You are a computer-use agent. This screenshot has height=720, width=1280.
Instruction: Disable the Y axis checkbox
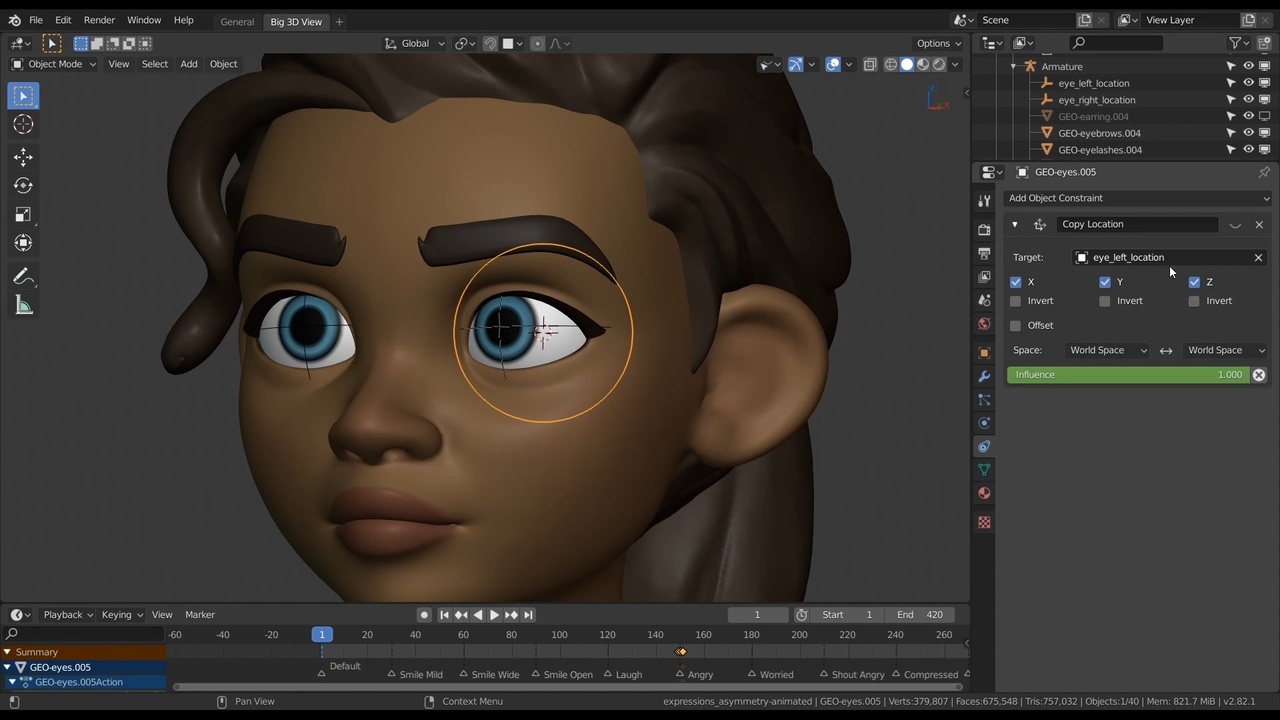pyautogui.click(x=1104, y=281)
